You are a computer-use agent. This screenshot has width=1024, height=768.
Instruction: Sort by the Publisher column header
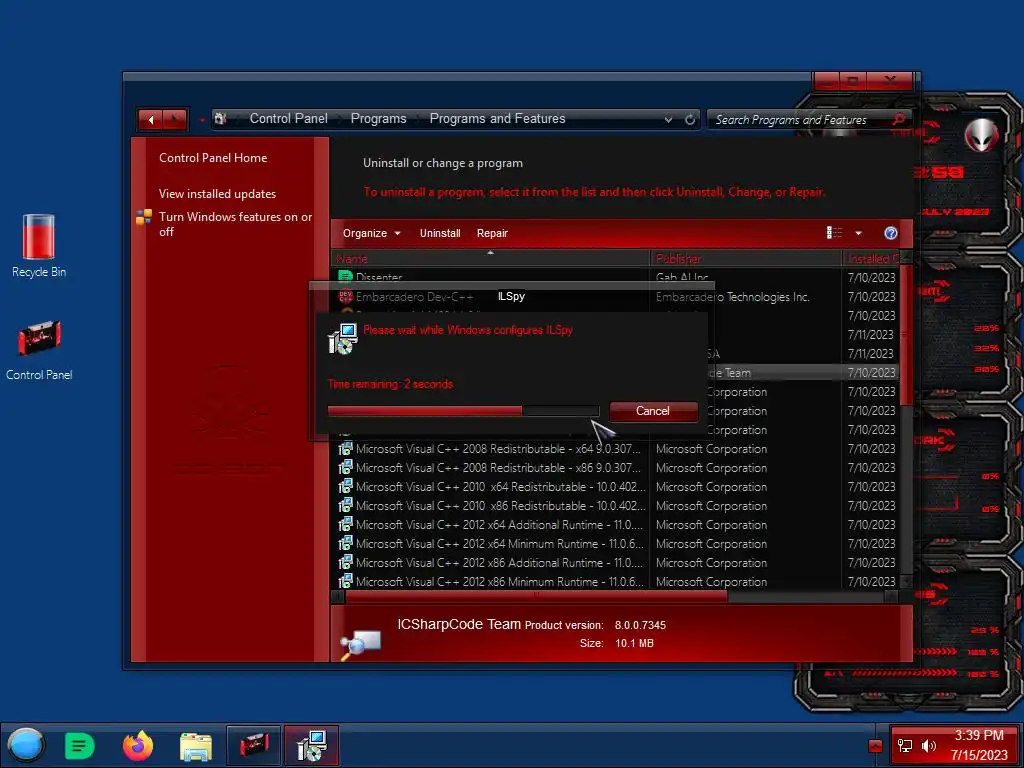[746, 259]
